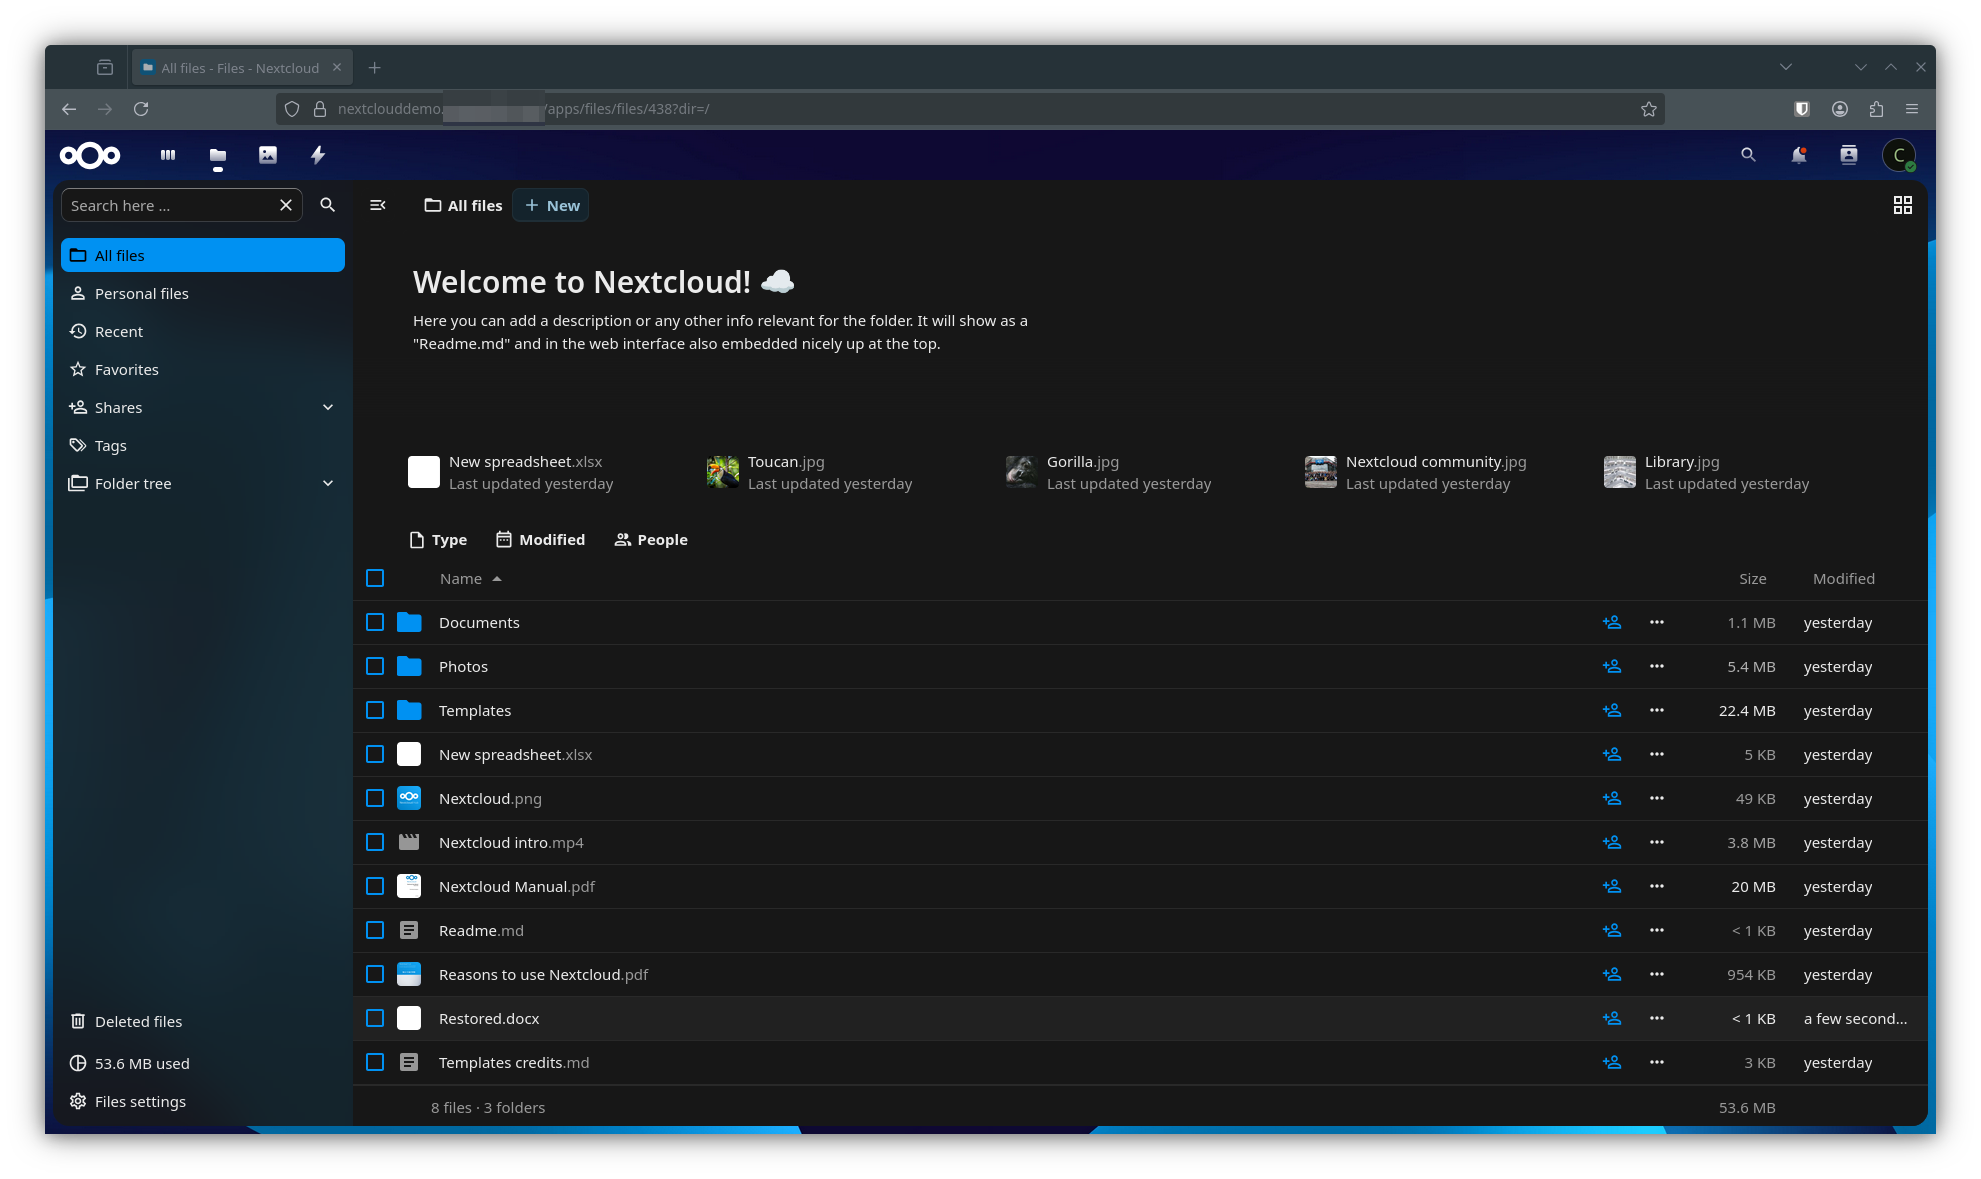The height and width of the screenshot is (1179, 1981).
Task: Click the New button
Action: [551, 205]
